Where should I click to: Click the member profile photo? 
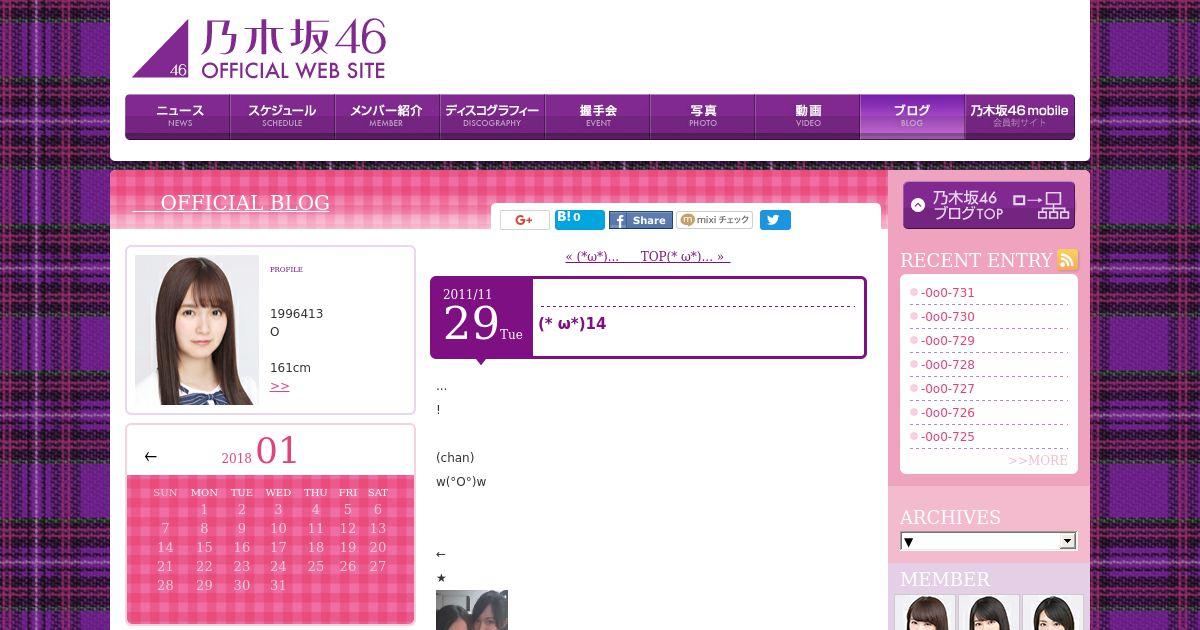coord(197,330)
